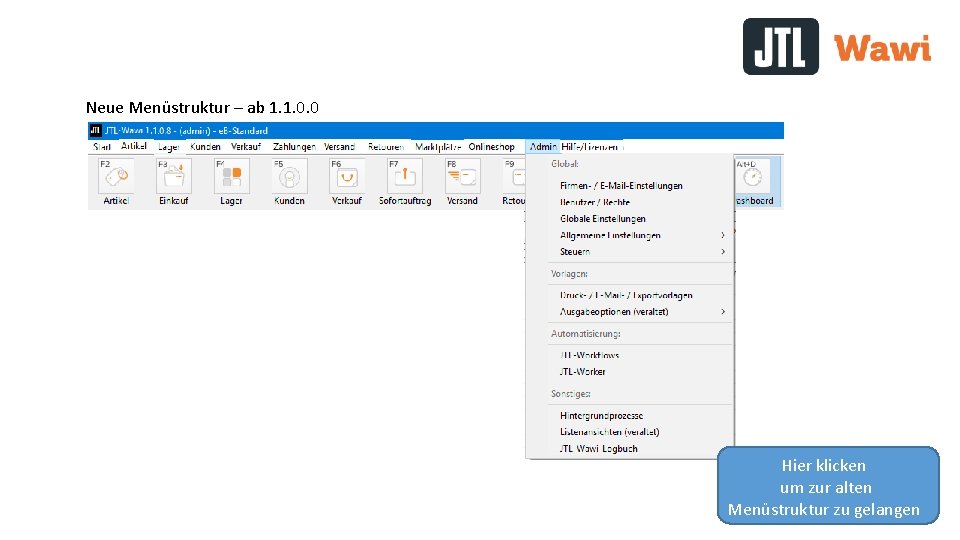This screenshot has height=540, width=960.
Task: Open the Versand toolbar icon (F8)
Action: pos(462,182)
